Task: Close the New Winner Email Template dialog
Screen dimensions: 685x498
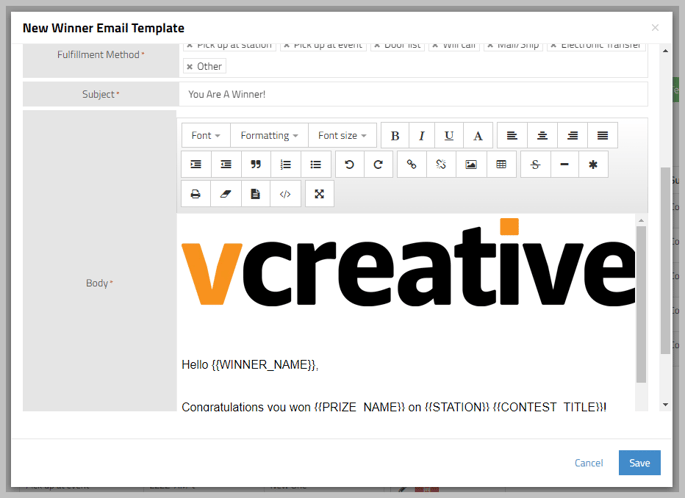Action: (x=655, y=28)
